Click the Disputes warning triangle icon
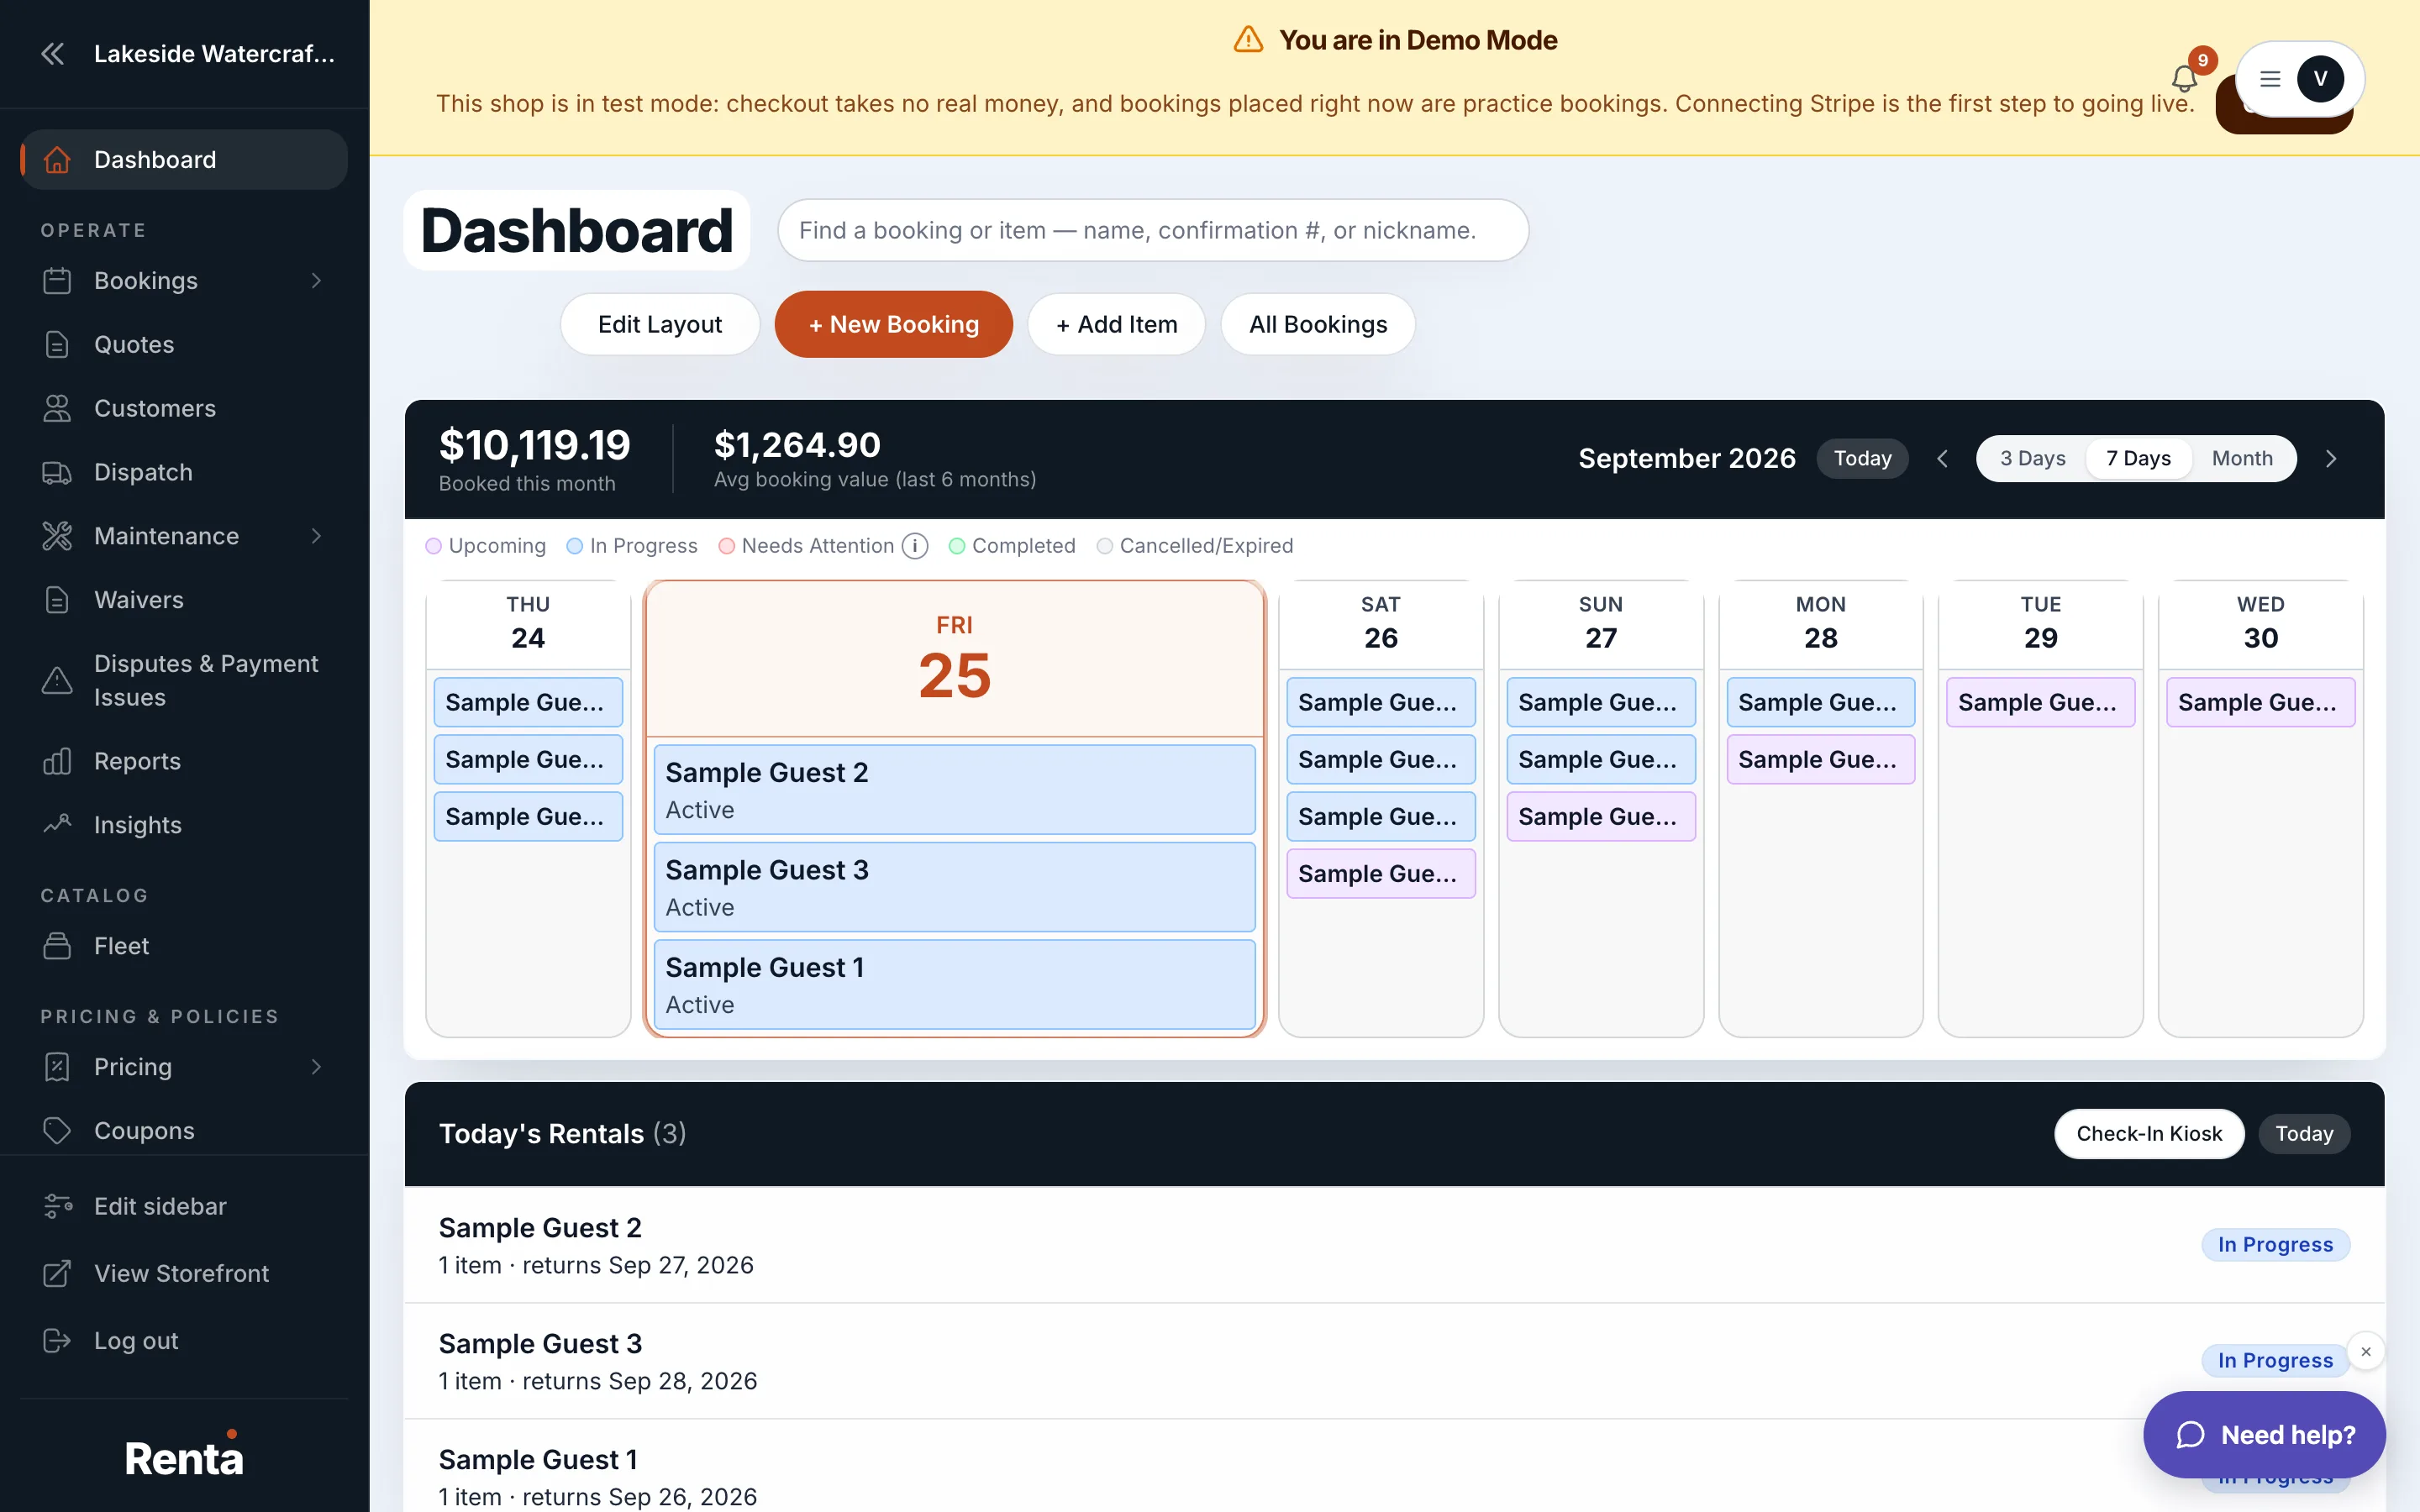Screen dimensions: 2420x1512 (x=57, y=681)
